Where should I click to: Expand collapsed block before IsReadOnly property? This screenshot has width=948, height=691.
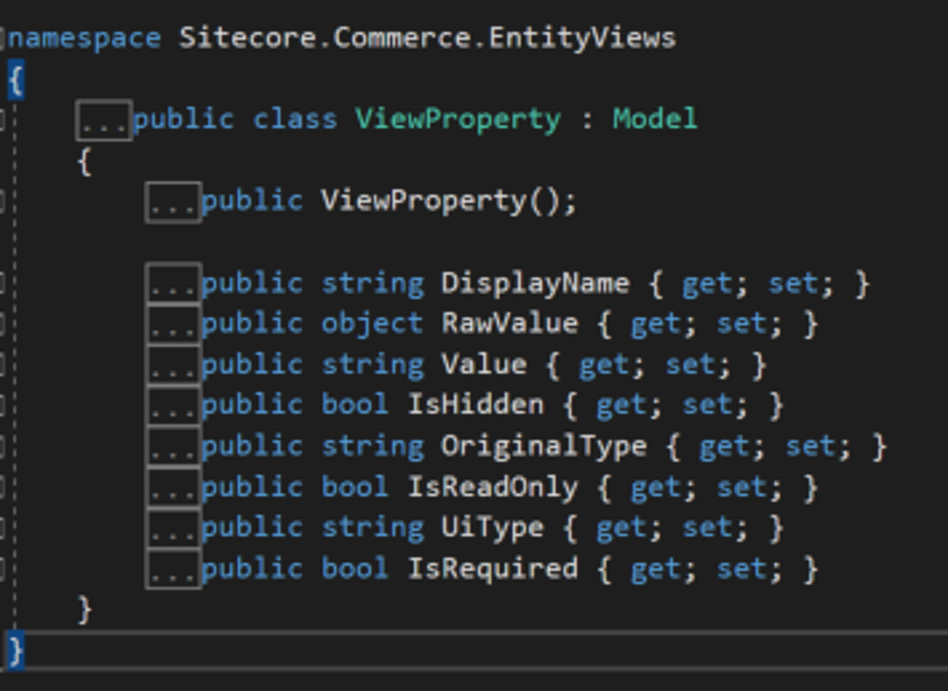[174, 487]
